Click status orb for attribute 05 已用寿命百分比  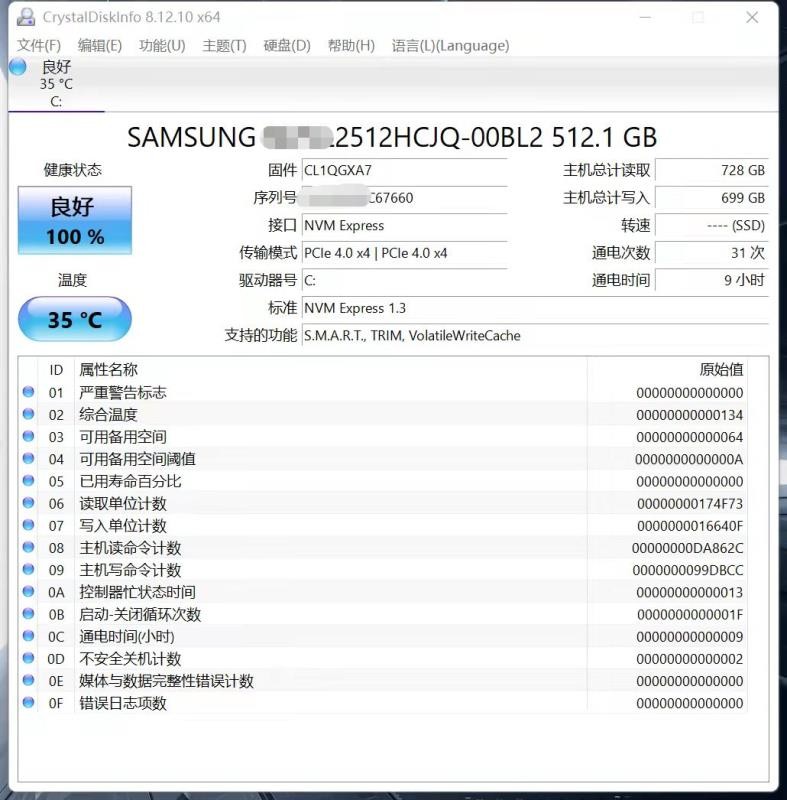(29, 481)
